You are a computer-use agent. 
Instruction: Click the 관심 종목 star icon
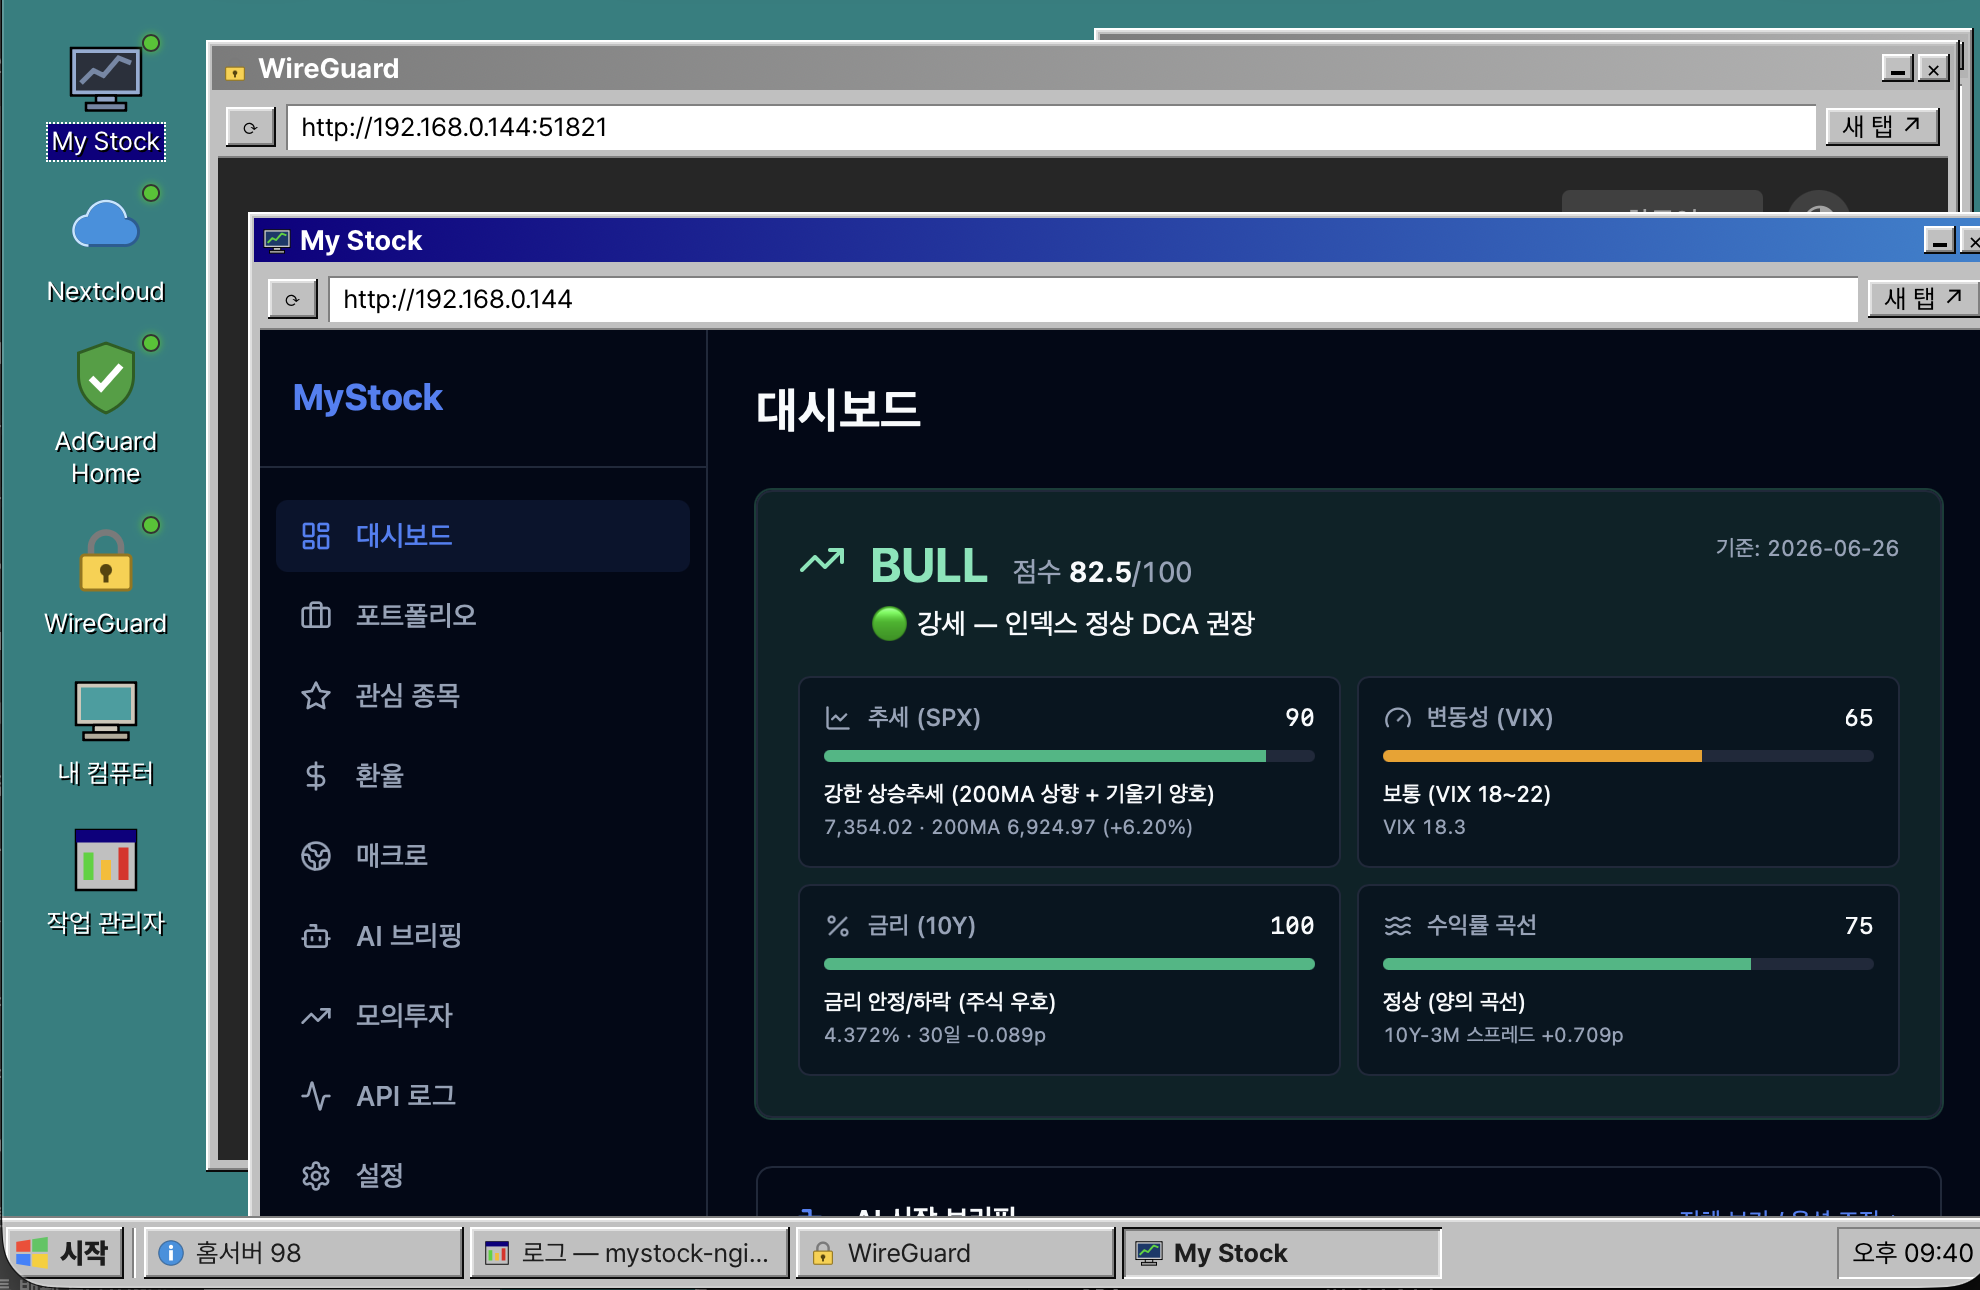(316, 695)
